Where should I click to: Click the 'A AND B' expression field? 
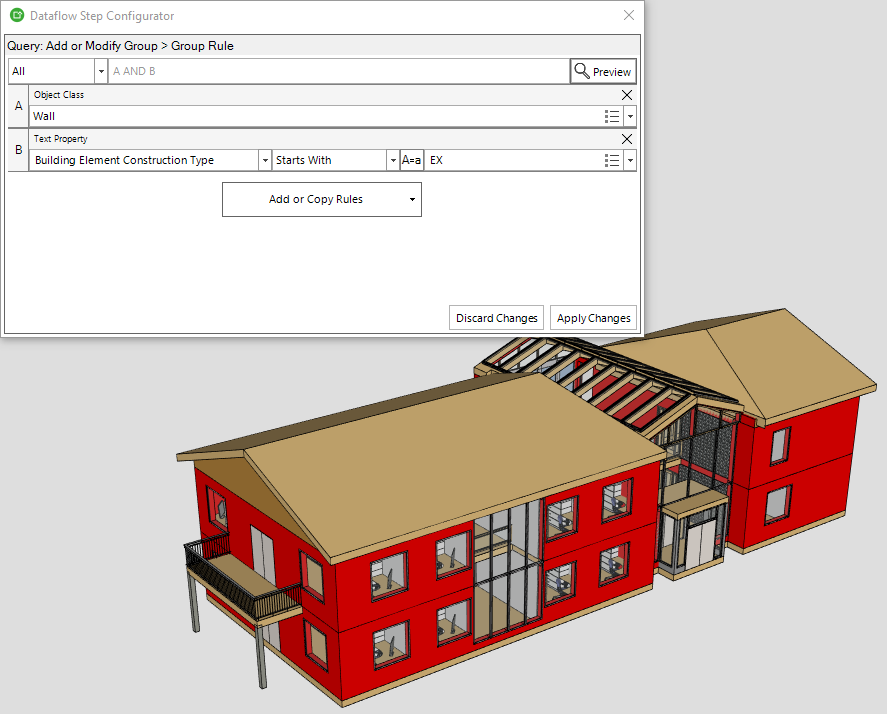point(338,71)
